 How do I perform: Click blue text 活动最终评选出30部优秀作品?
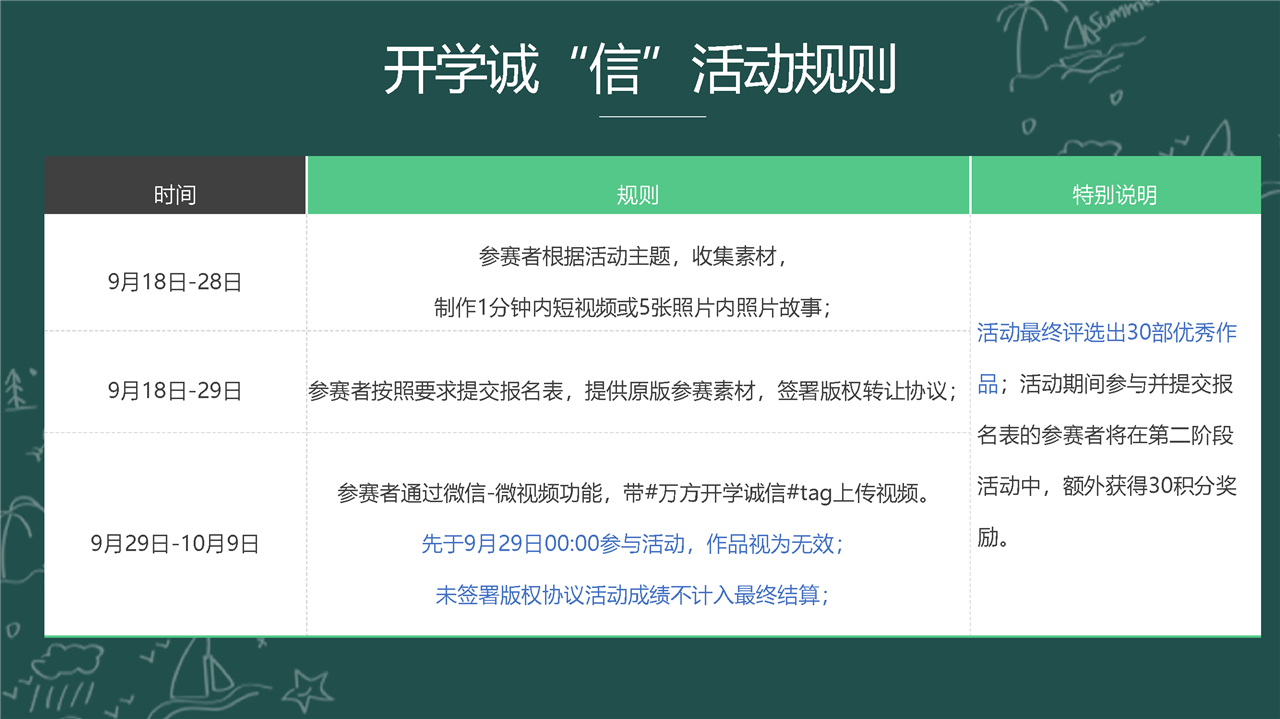click(x=1106, y=334)
